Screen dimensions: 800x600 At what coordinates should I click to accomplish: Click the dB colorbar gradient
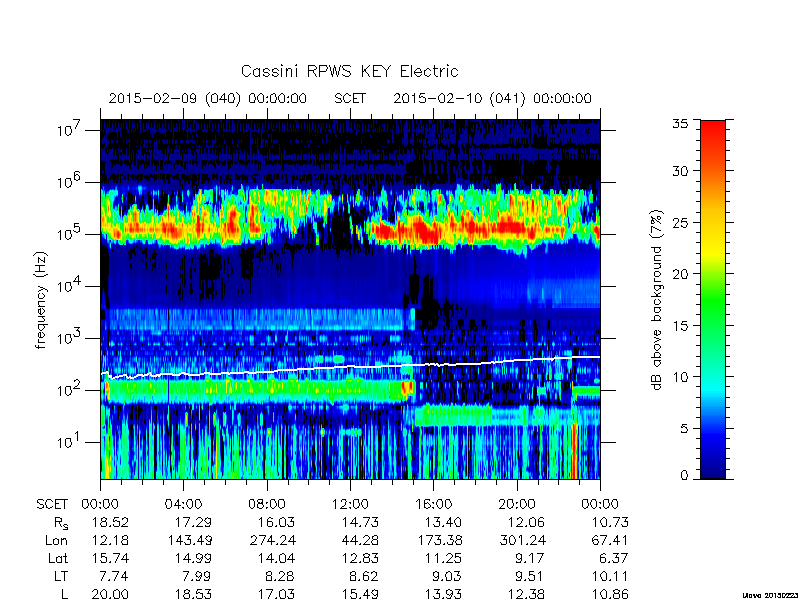click(x=713, y=299)
